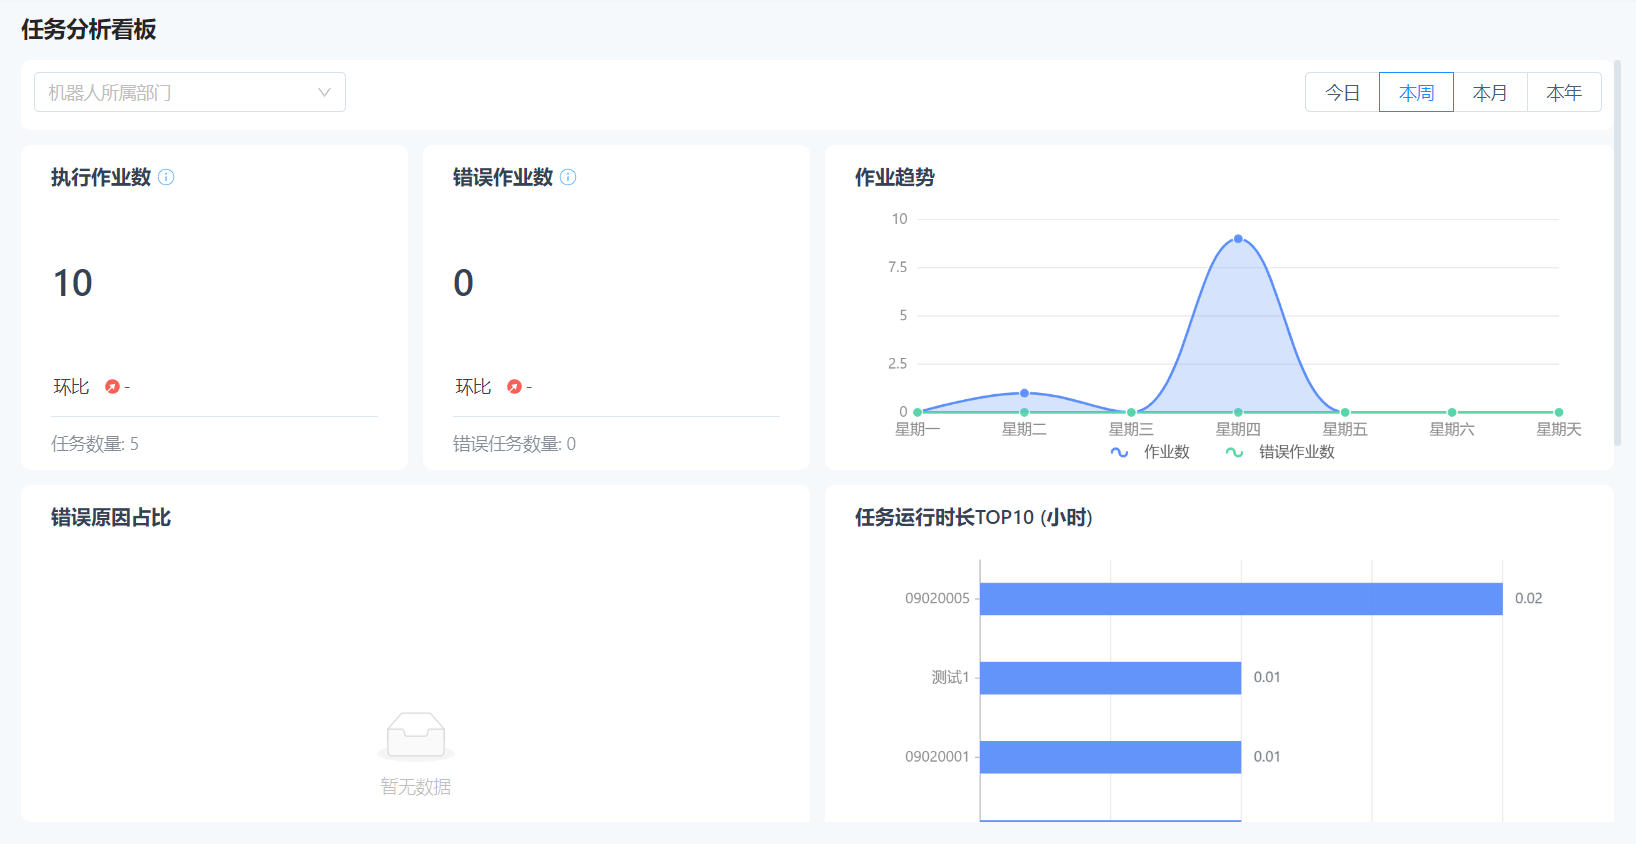Toggle 作业数 series via legend label
Screen dimensions: 1636x844
pyautogui.click(x=1166, y=452)
